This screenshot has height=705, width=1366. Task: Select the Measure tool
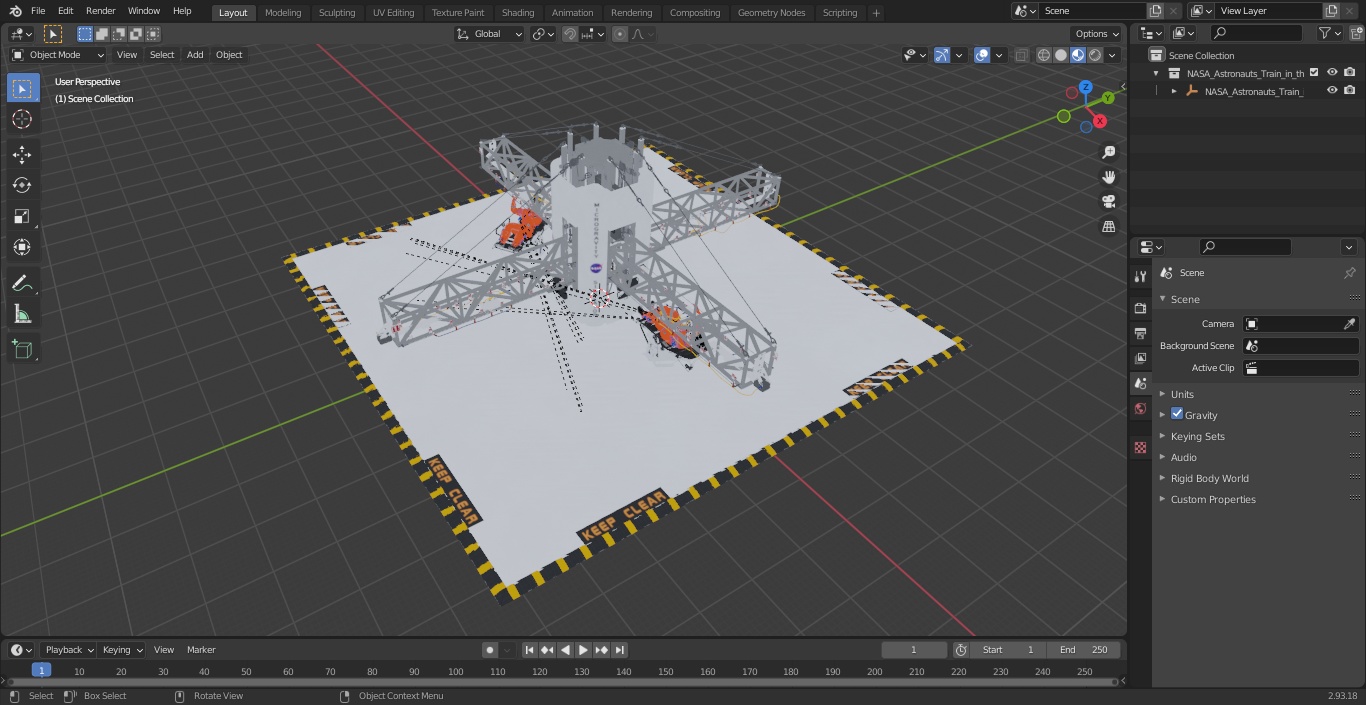(22, 315)
